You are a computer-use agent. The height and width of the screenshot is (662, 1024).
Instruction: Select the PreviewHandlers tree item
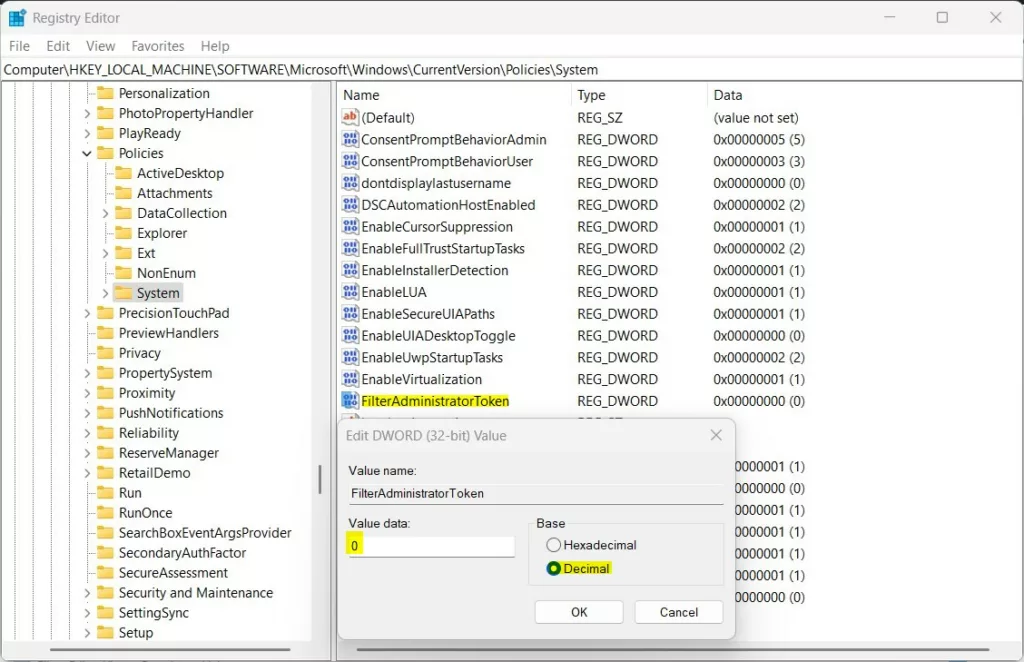pyautogui.click(x=168, y=333)
